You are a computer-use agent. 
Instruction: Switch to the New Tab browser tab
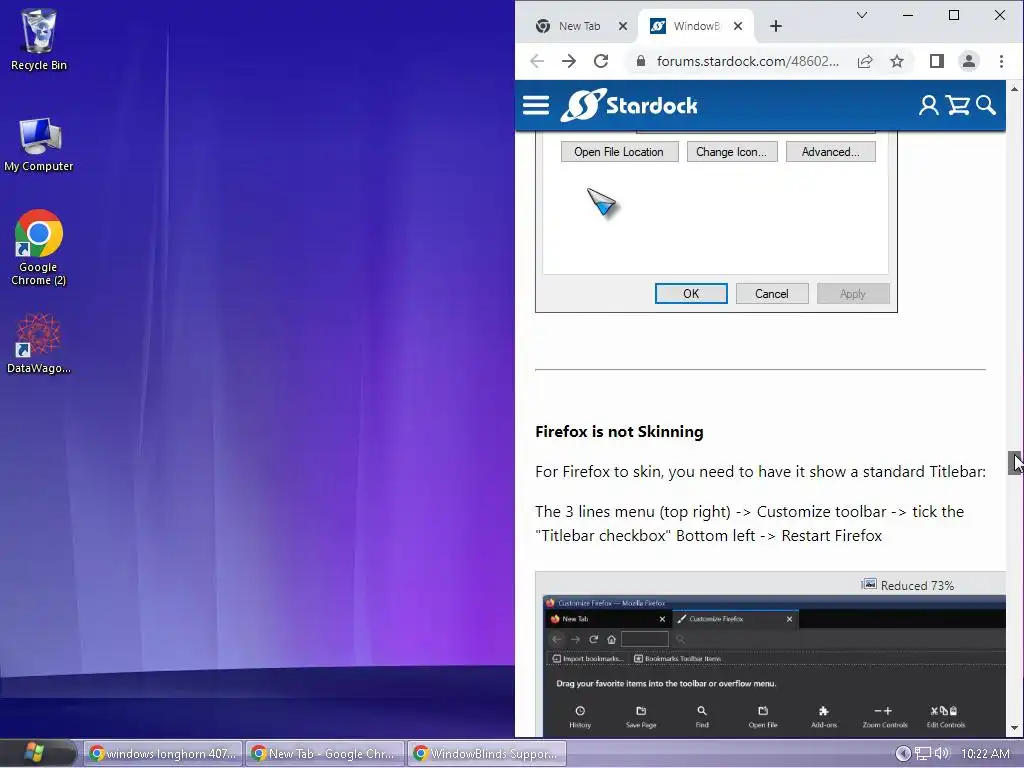pos(579,26)
